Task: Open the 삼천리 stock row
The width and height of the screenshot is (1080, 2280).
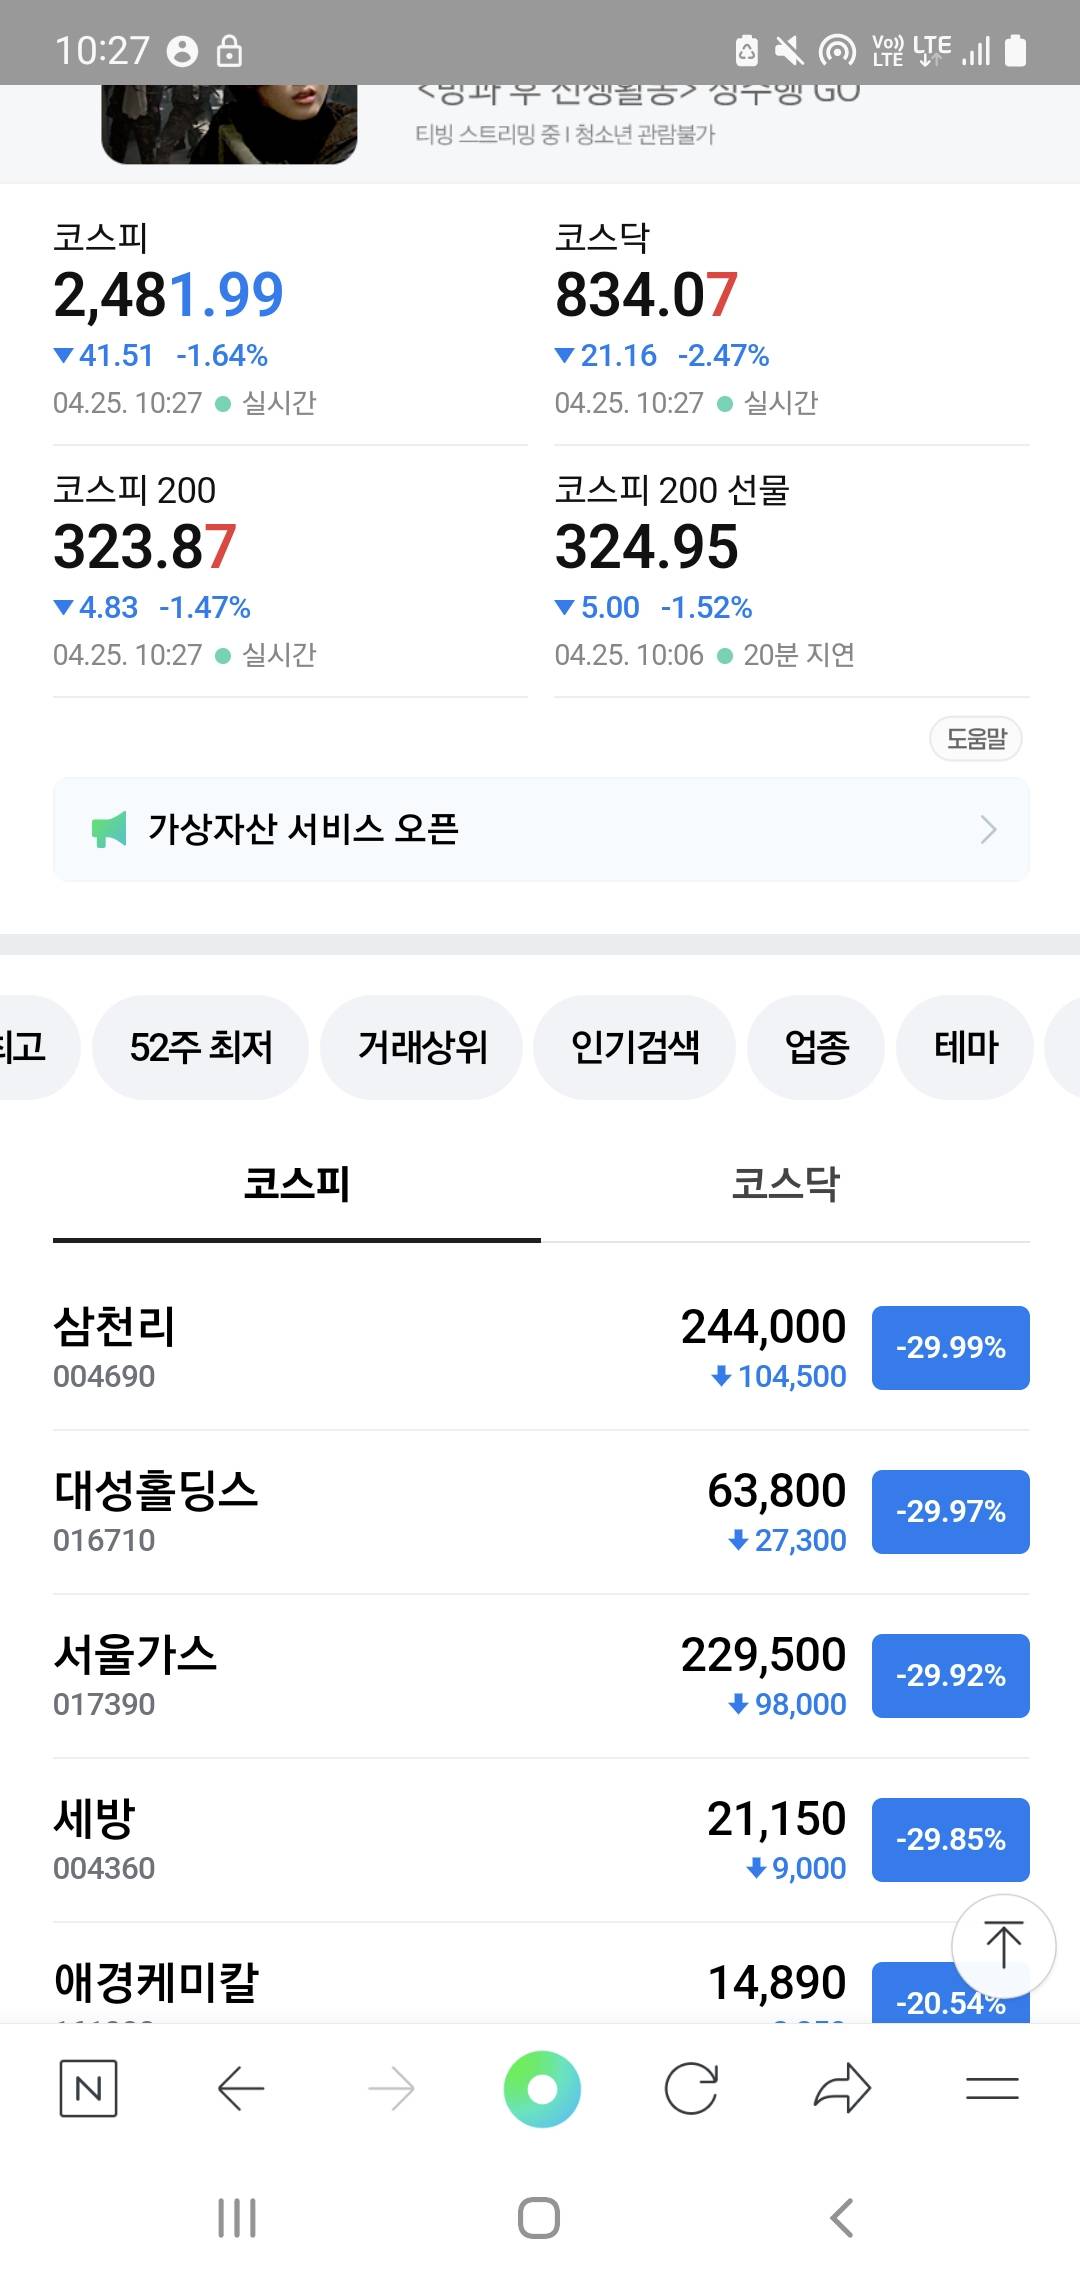Action: pos(400,1347)
